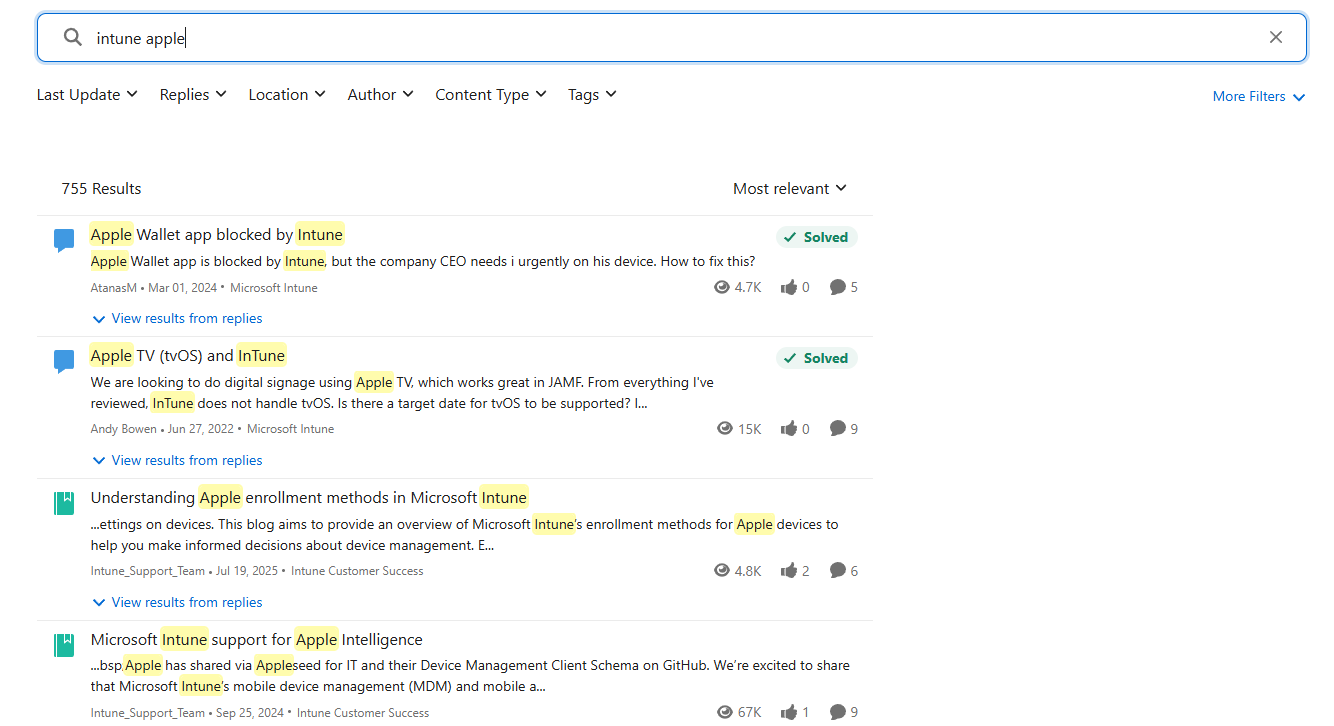This screenshot has width=1334, height=726.
Task: Click blog icon beside Understanding Apple enrollment
Action: [x=64, y=503]
